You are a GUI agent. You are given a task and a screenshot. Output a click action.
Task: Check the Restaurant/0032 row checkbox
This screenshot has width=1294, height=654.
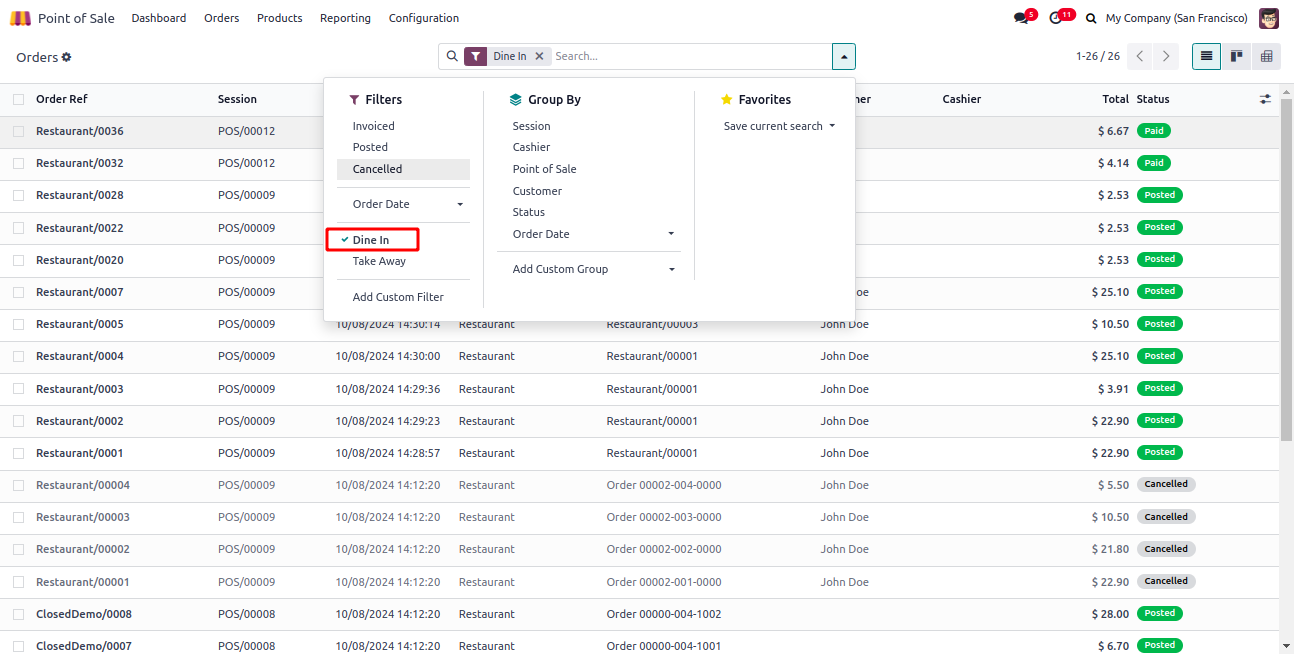pyautogui.click(x=18, y=163)
